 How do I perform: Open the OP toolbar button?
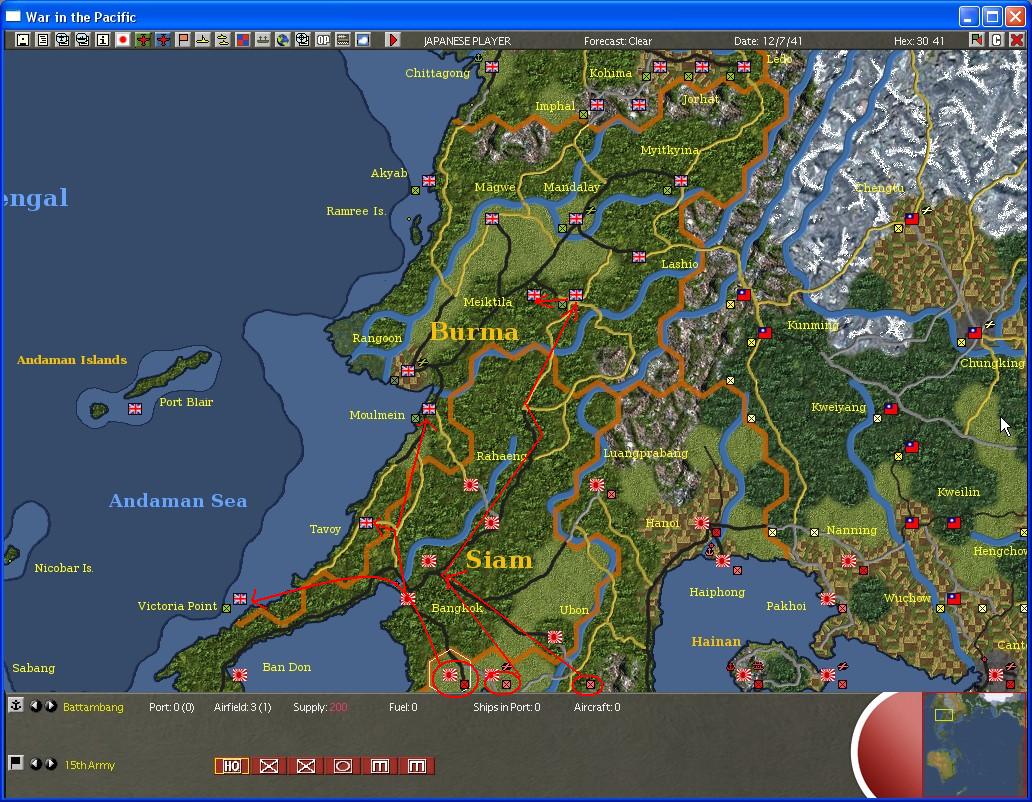(x=322, y=40)
